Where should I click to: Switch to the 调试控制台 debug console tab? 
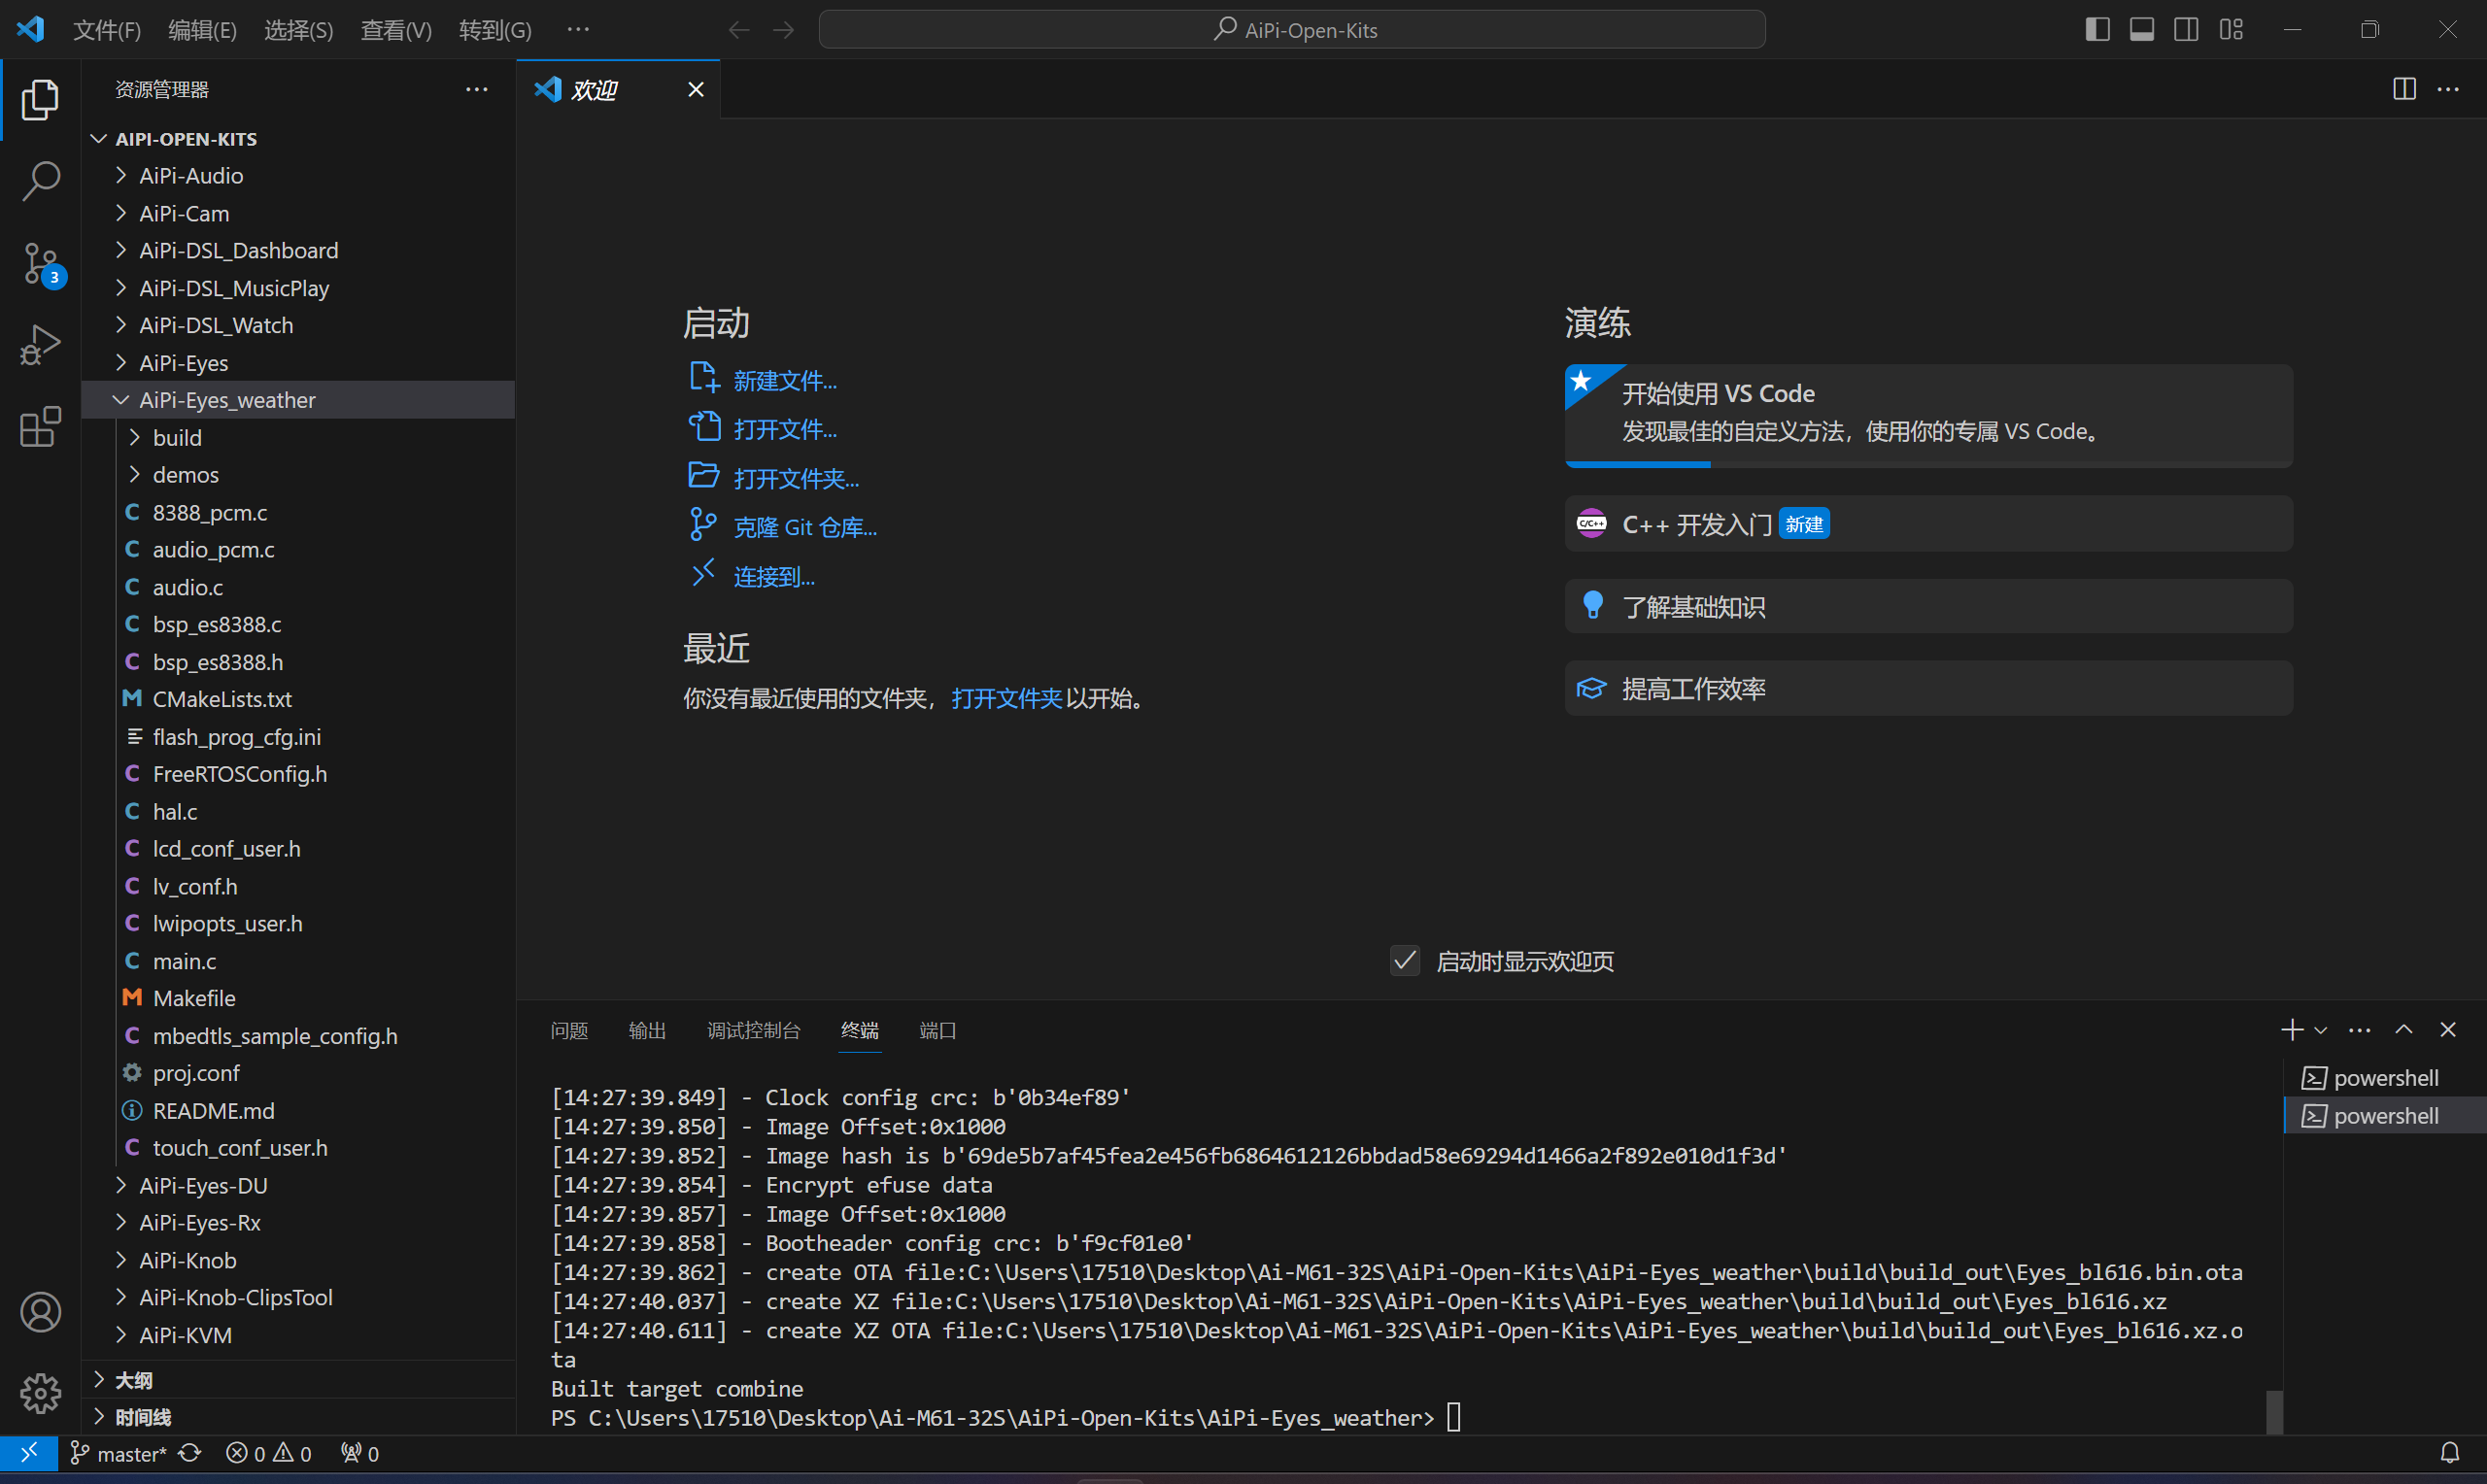(754, 1030)
